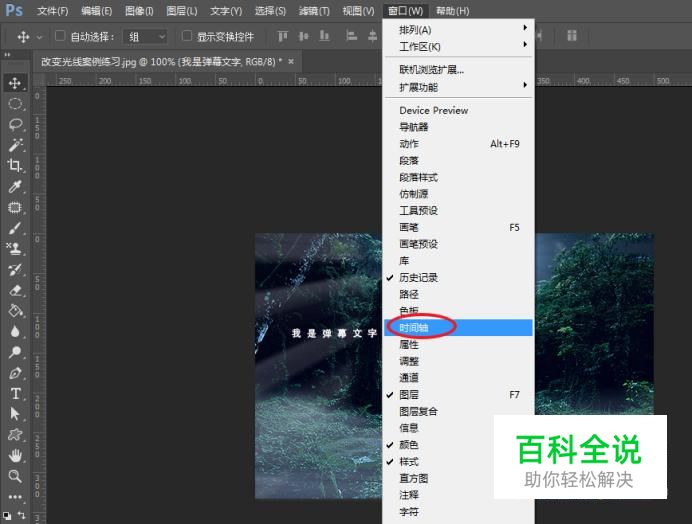
Task: Select the Blur tool
Action: point(15,332)
